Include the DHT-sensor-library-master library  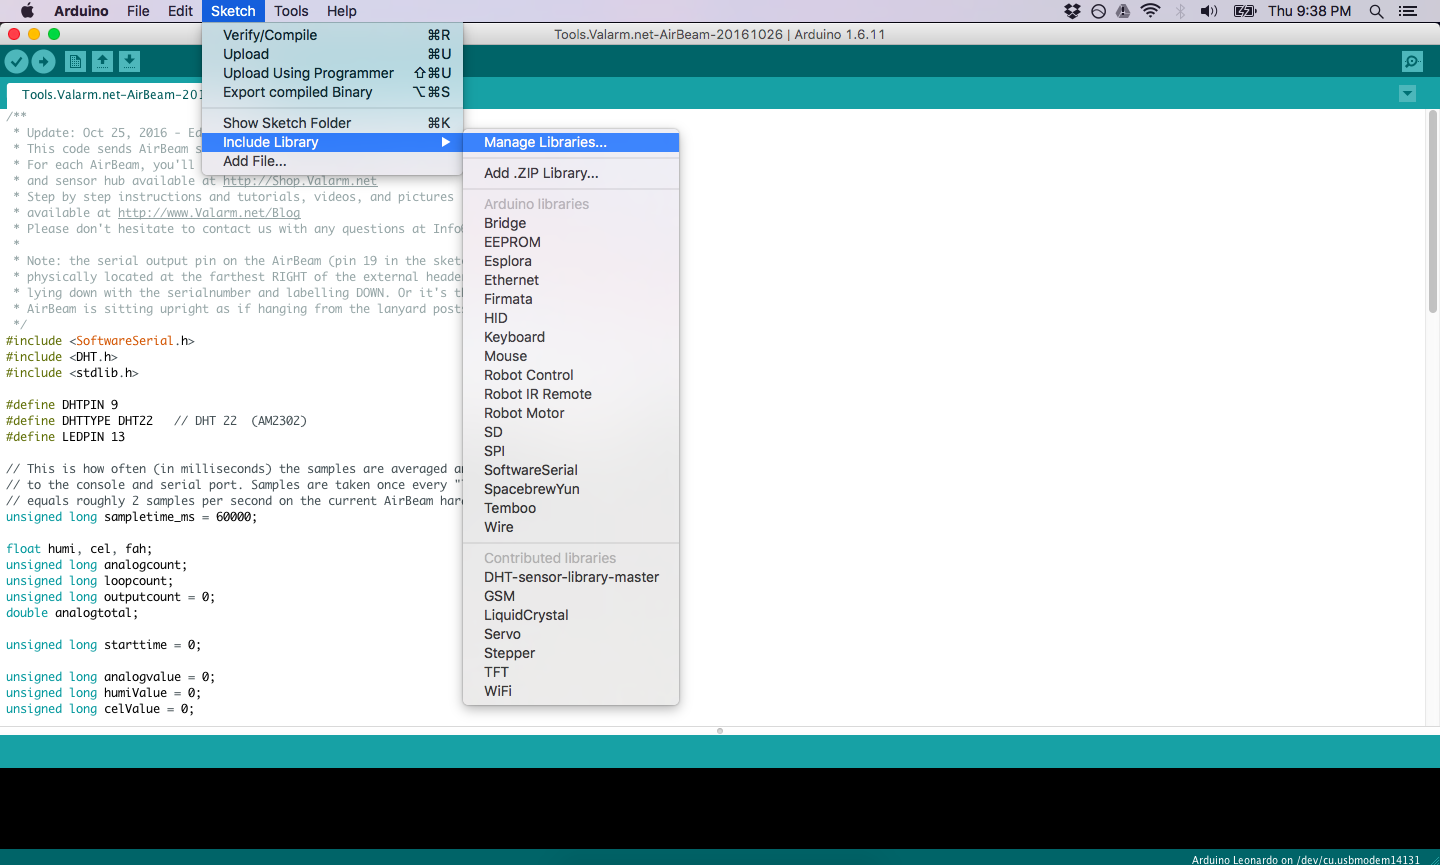coord(571,577)
